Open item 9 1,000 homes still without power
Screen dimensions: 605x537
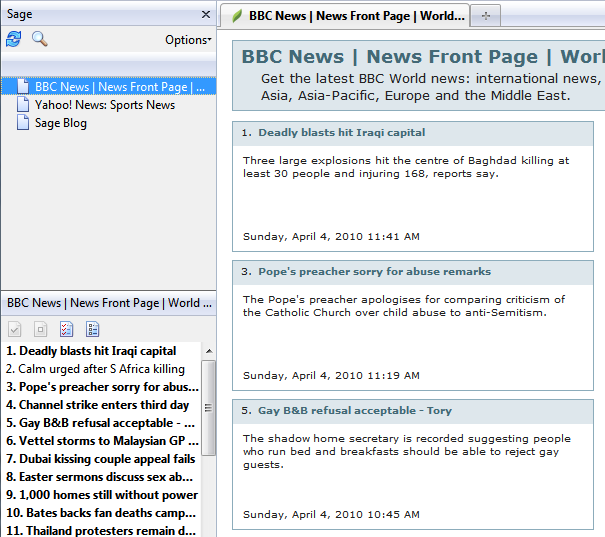click(x=102, y=495)
